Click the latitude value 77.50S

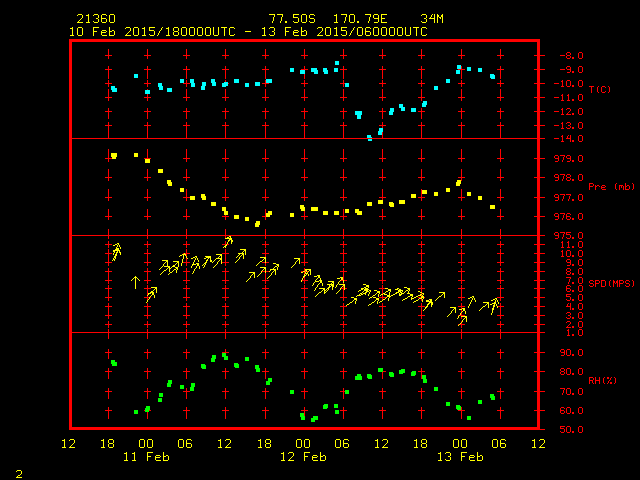tap(289, 19)
